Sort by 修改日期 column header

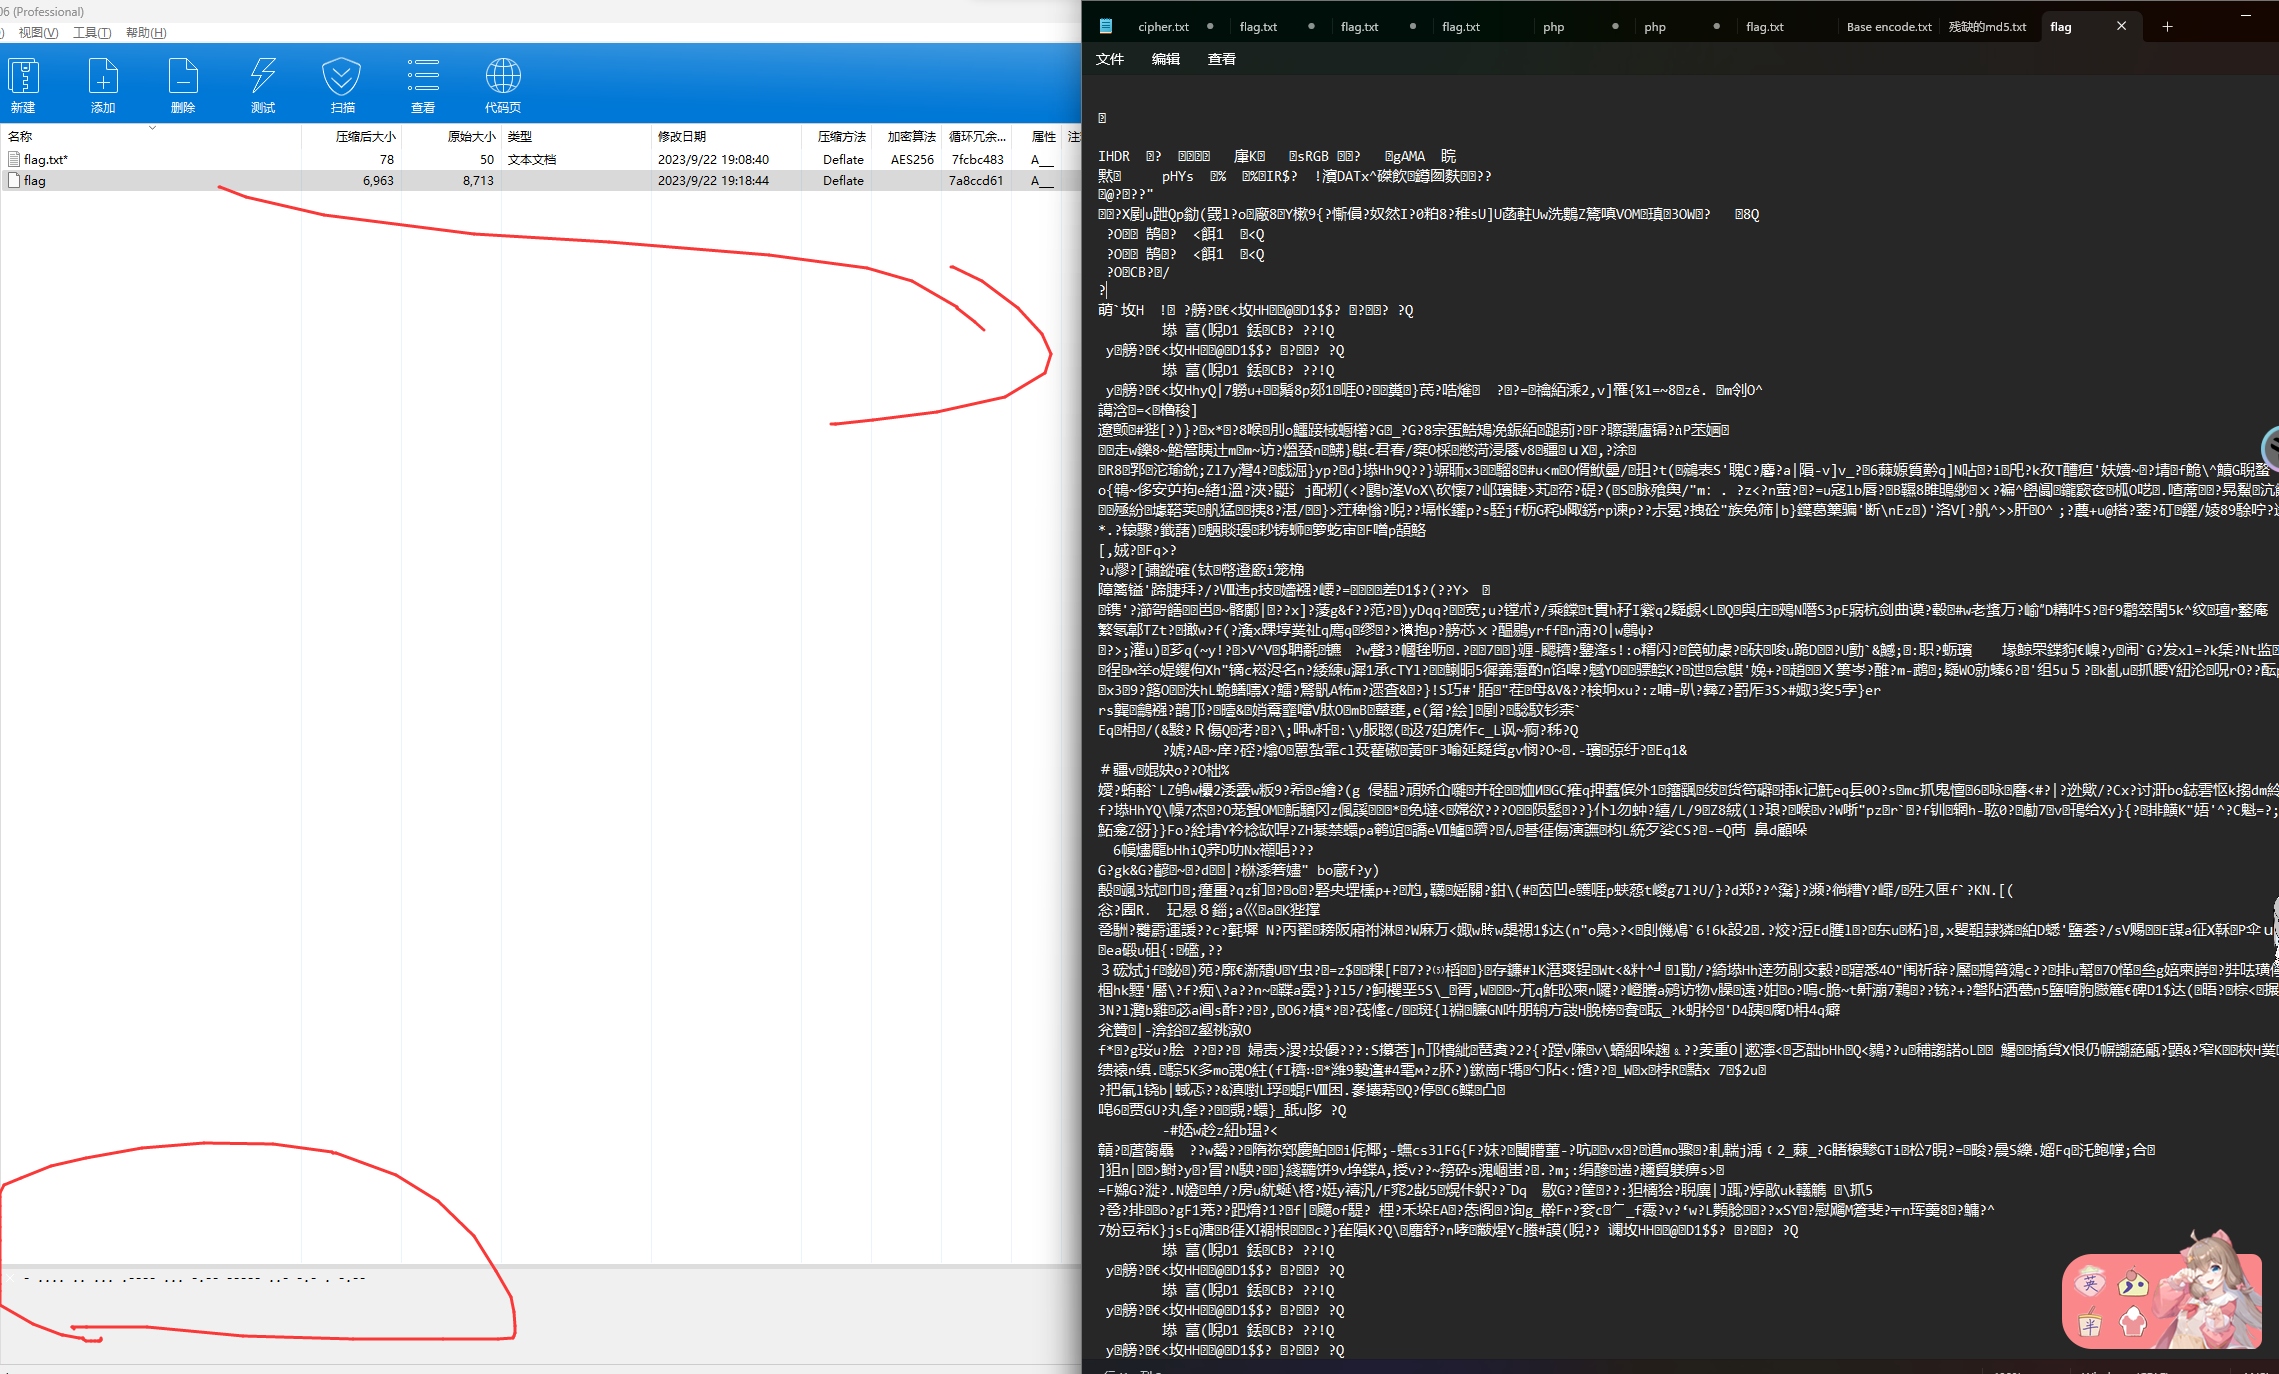point(682,136)
